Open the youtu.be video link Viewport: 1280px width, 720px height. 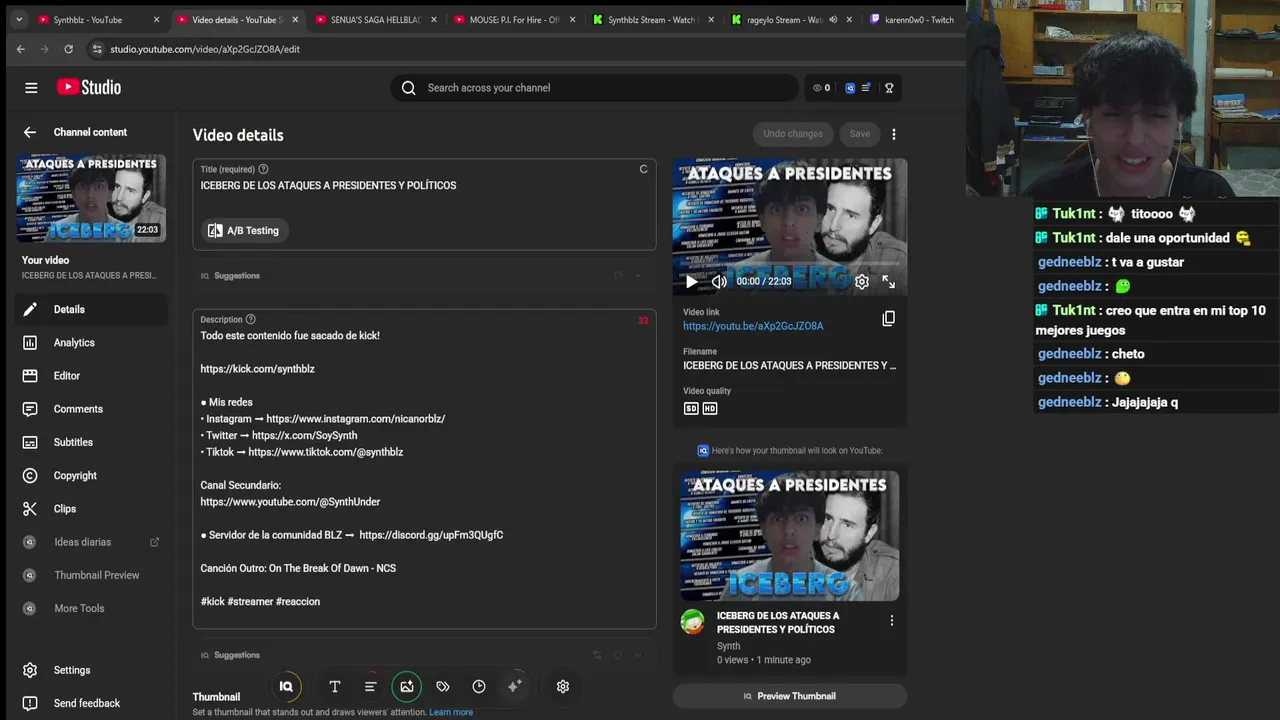point(753,326)
